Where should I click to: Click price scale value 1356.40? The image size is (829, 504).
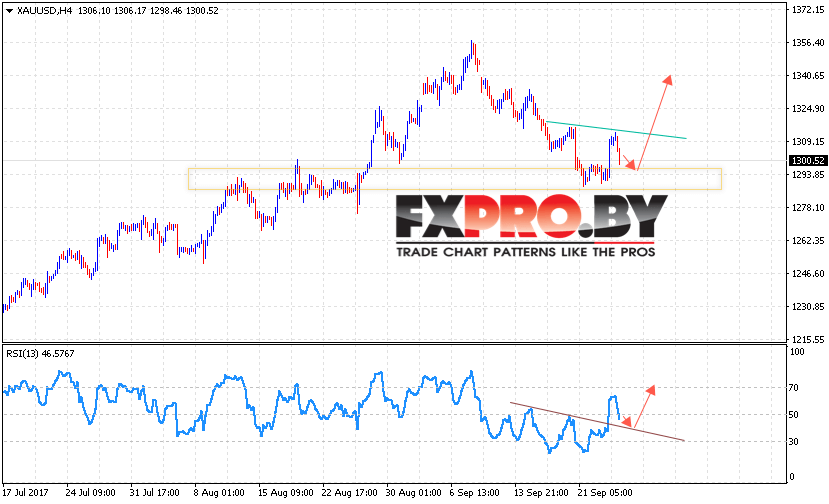(808, 42)
